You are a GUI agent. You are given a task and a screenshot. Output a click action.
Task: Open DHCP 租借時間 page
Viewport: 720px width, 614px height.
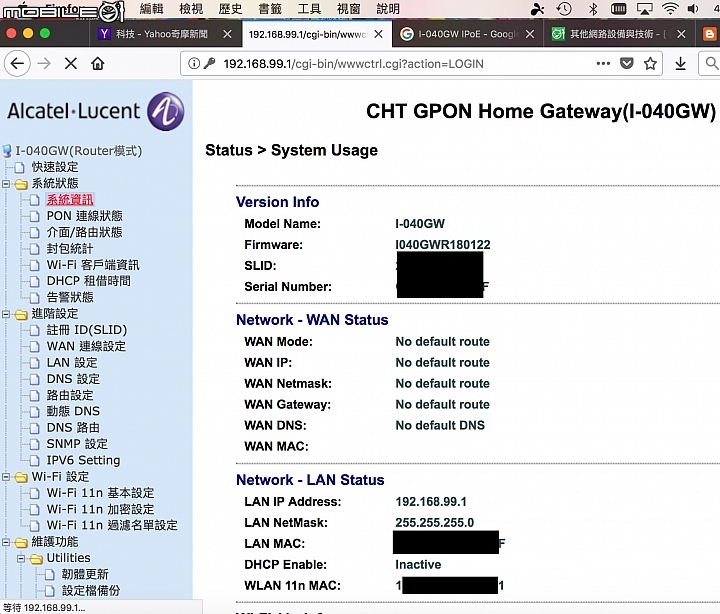coord(89,281)
